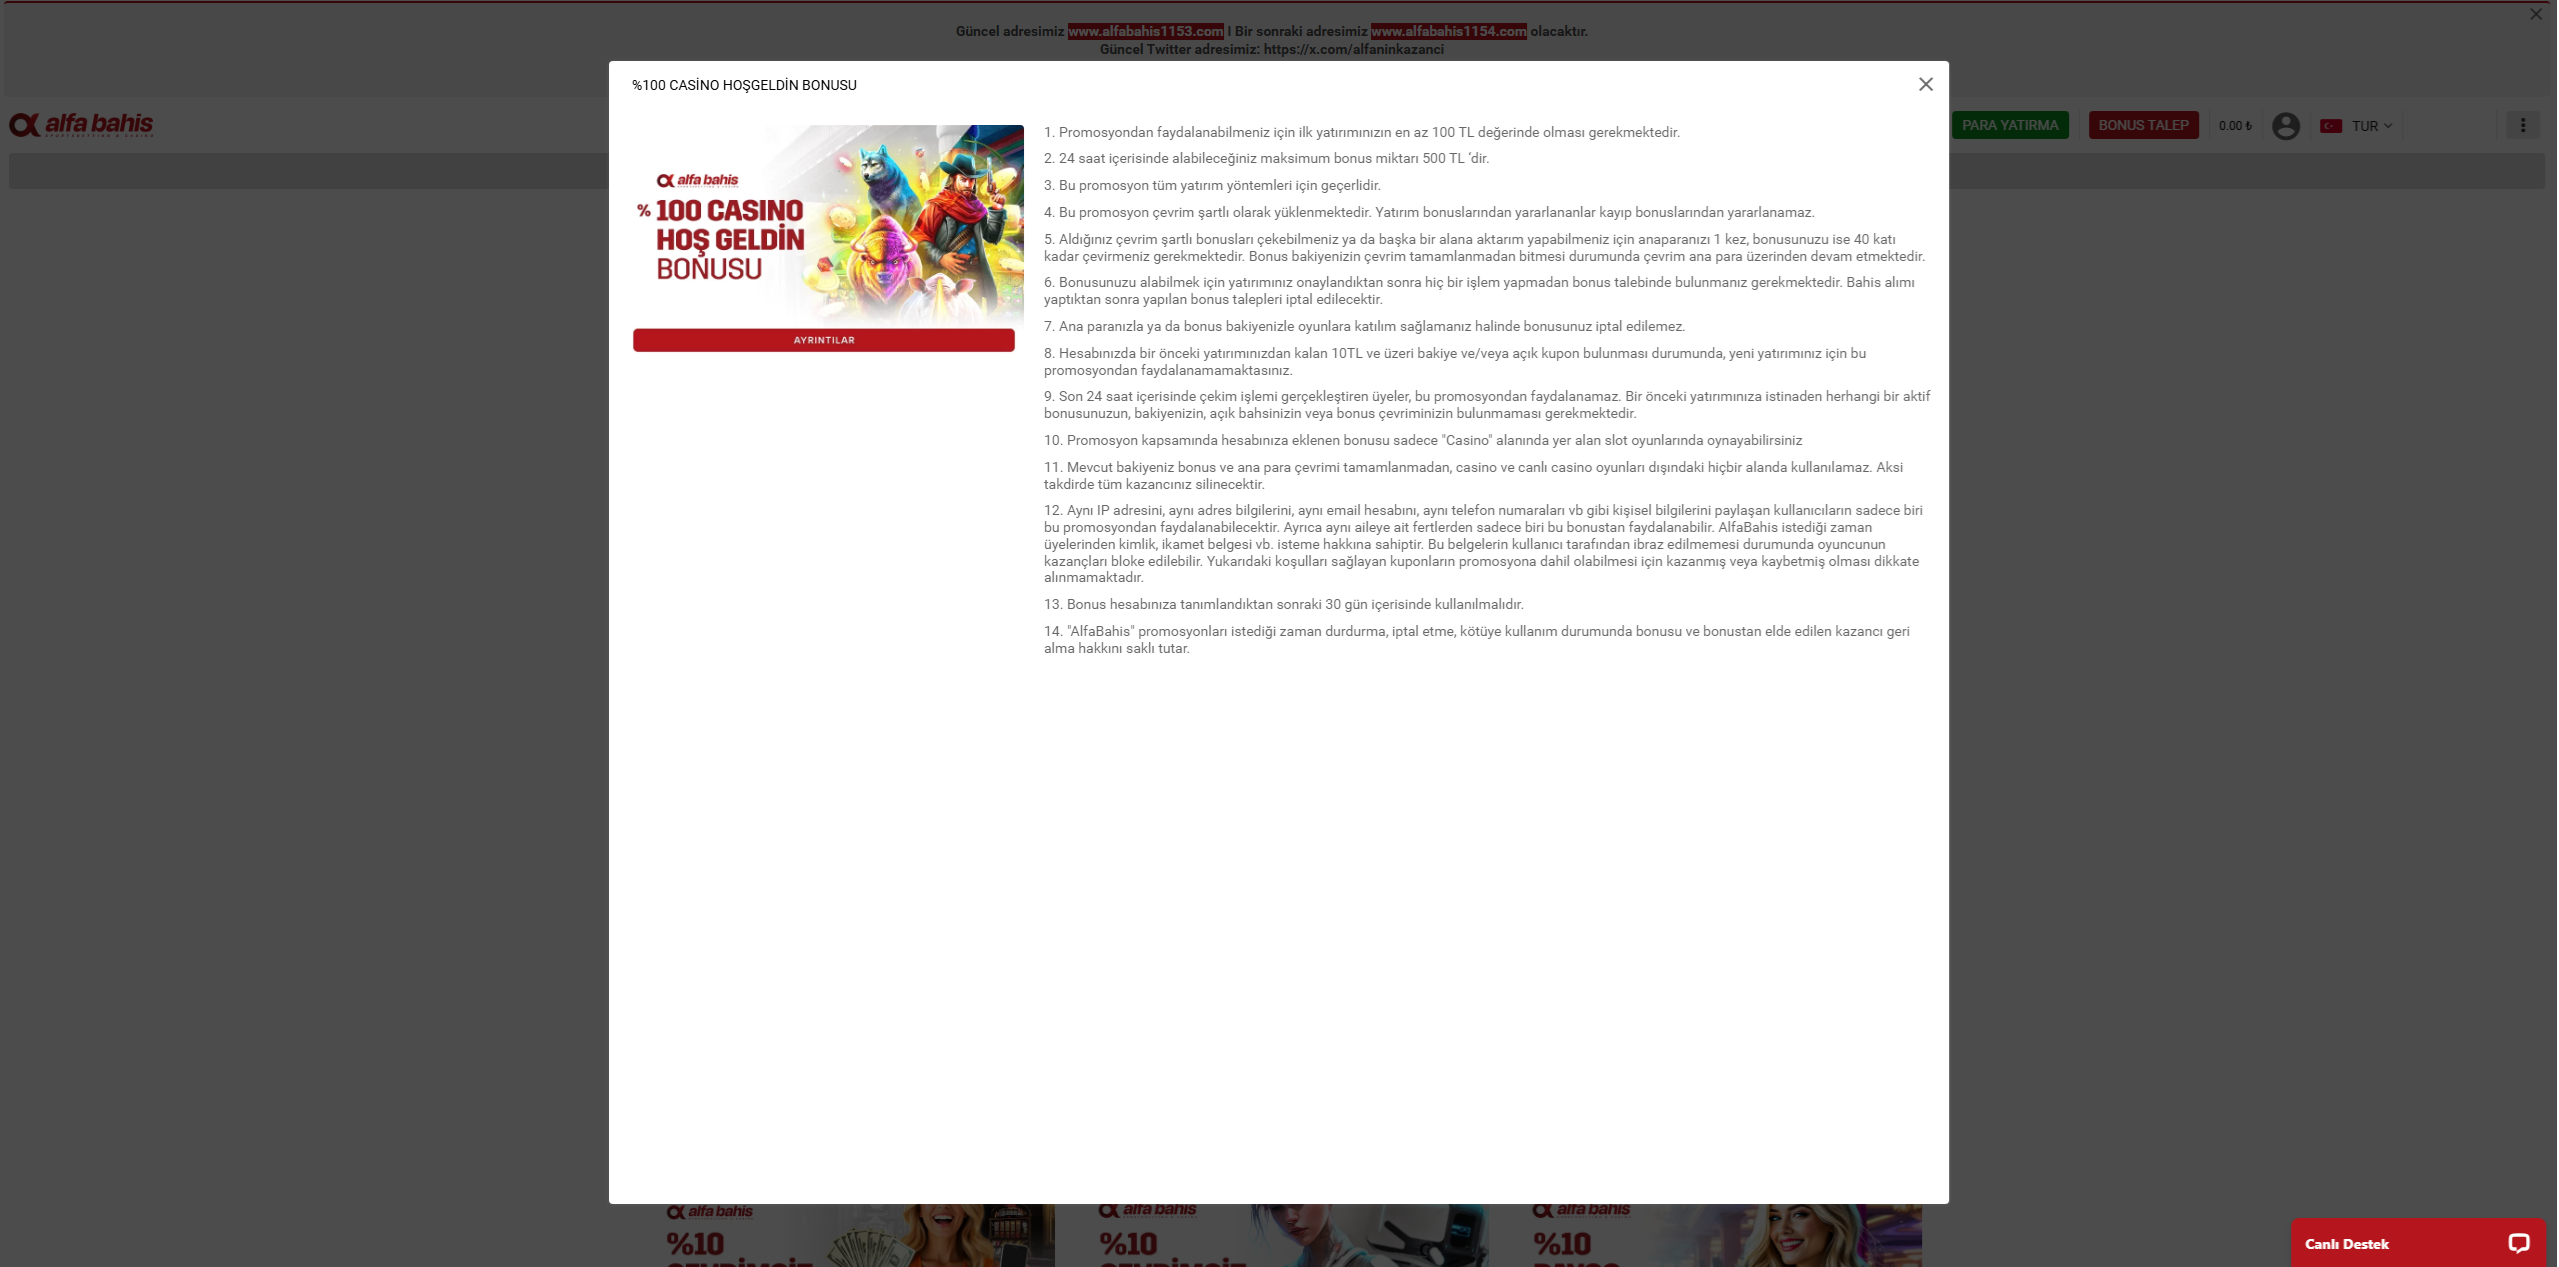
Task: Click the Turkish flag icon
Action: 2330,126
